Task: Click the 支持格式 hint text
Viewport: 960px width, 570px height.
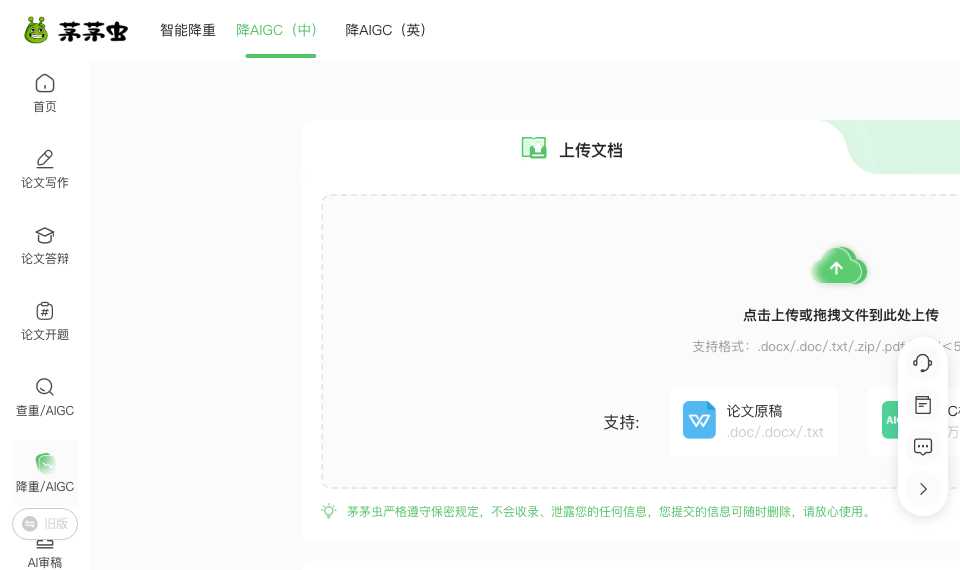Action: 827,347
